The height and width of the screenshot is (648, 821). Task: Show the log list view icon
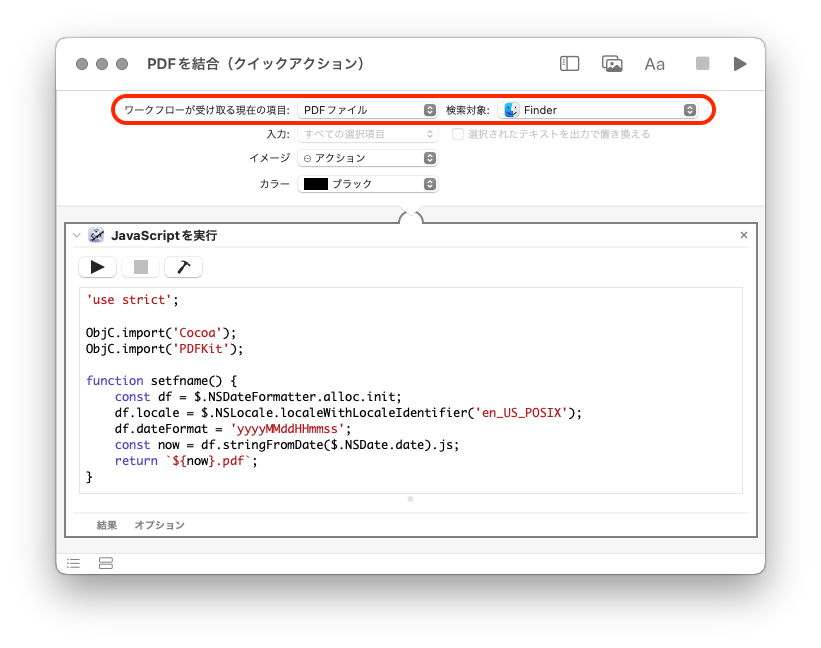click(x=73, y=563)
